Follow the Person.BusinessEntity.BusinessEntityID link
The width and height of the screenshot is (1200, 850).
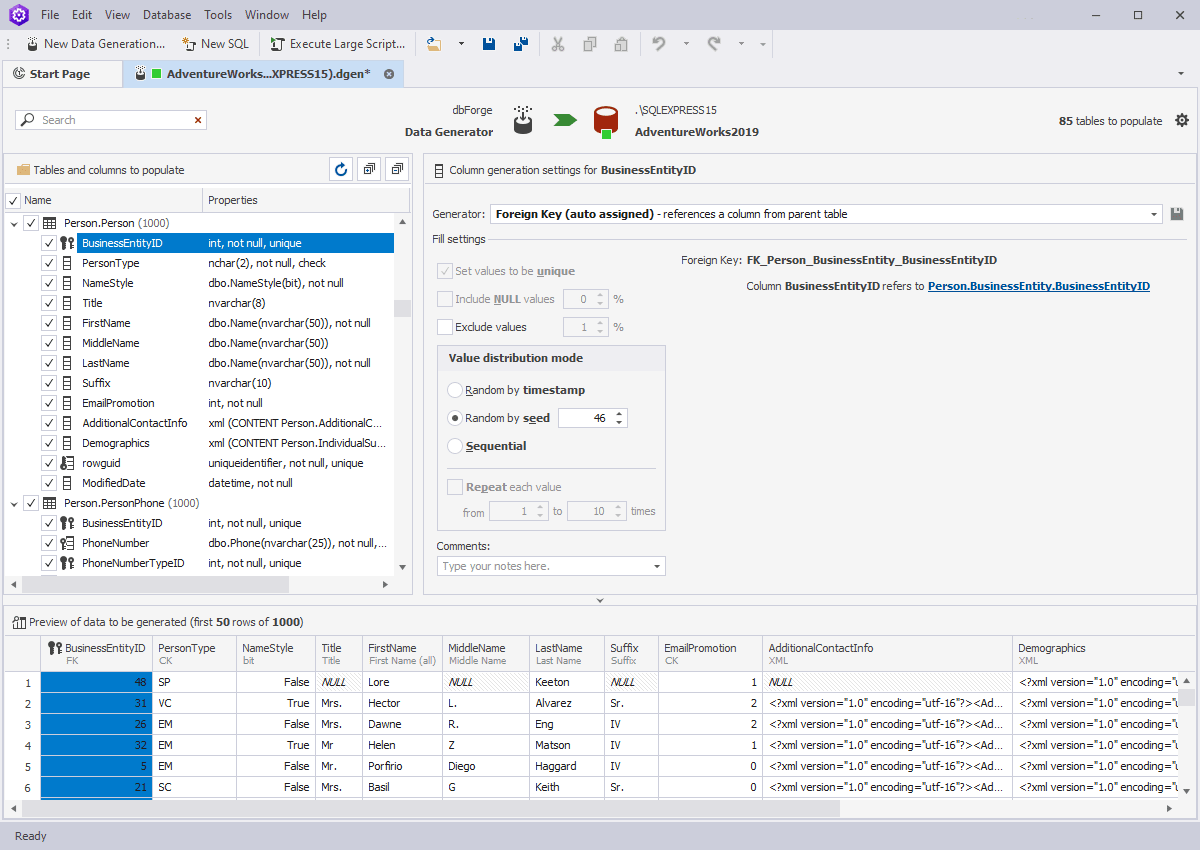click(x=1038, y=286)
